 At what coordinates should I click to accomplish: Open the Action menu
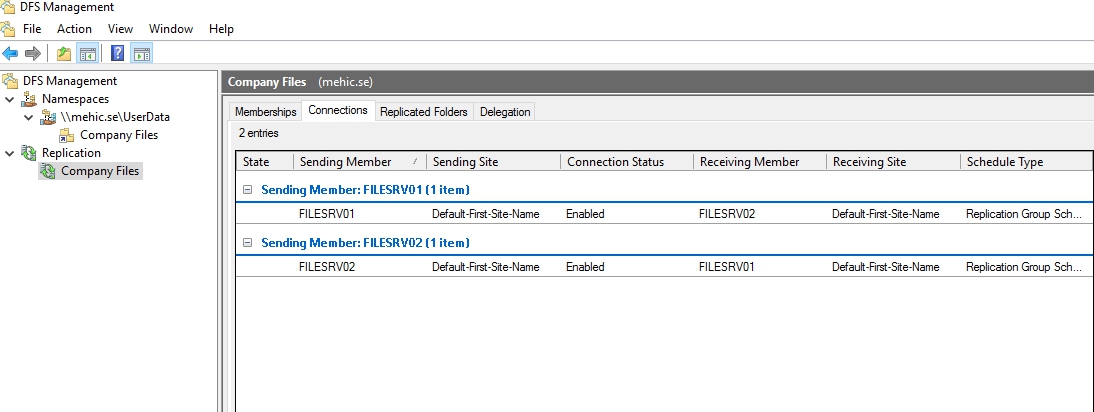point(74,29)
